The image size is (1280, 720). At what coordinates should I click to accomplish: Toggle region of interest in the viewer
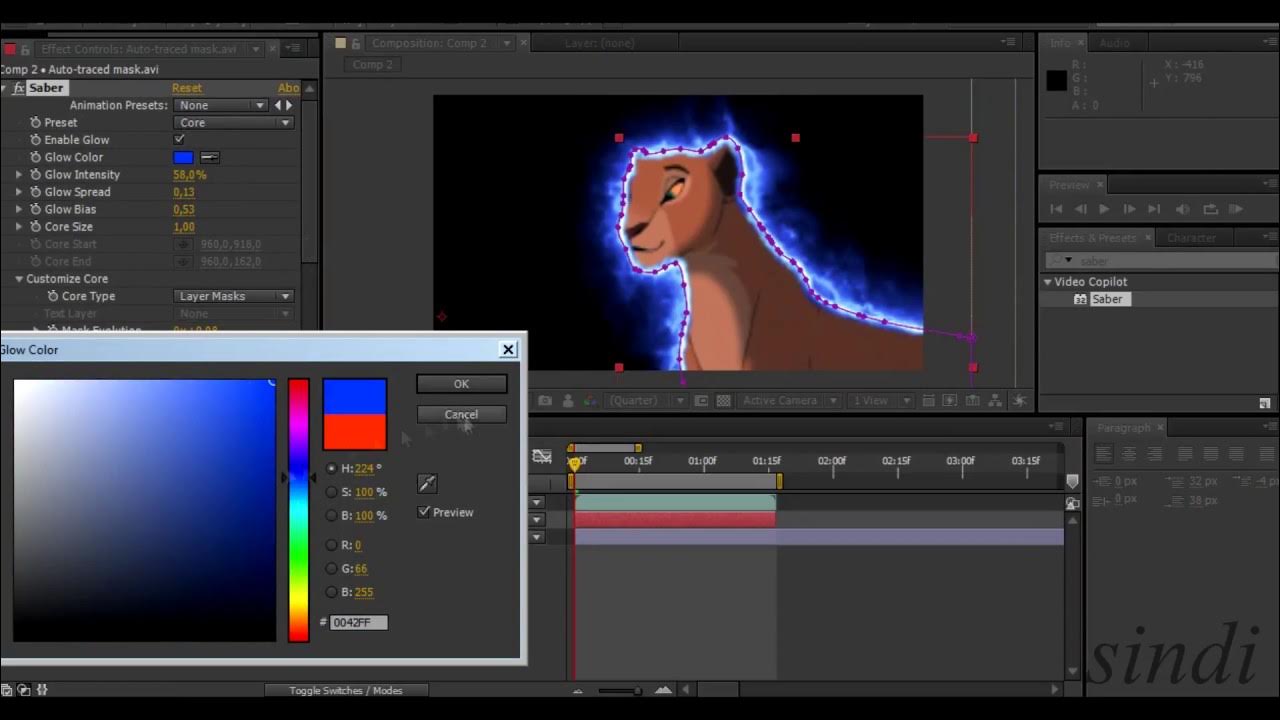(701, 400)
